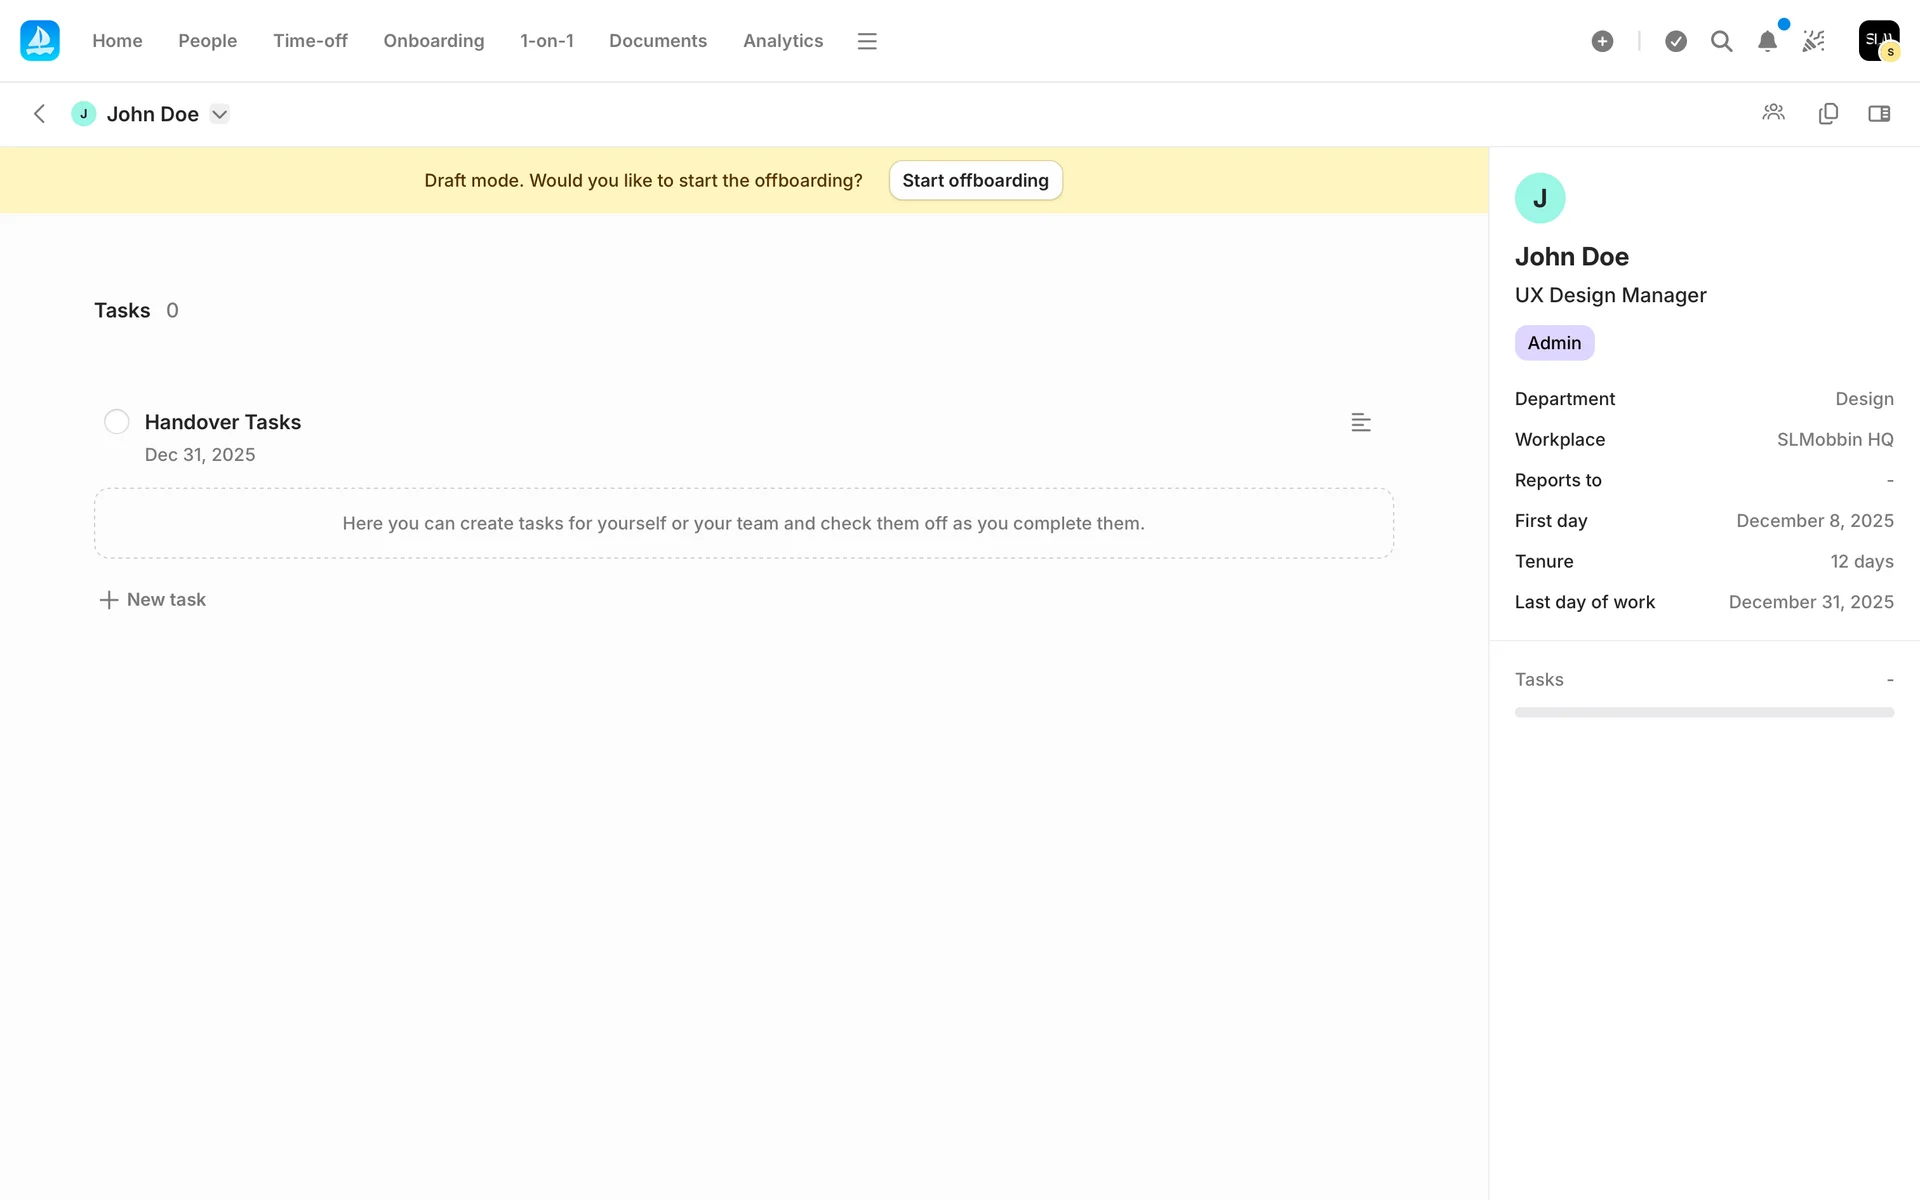The image size is (1920, 1200).
Task: Open the Handover Tasks details lines icon
Action: tap(1360, 422)
